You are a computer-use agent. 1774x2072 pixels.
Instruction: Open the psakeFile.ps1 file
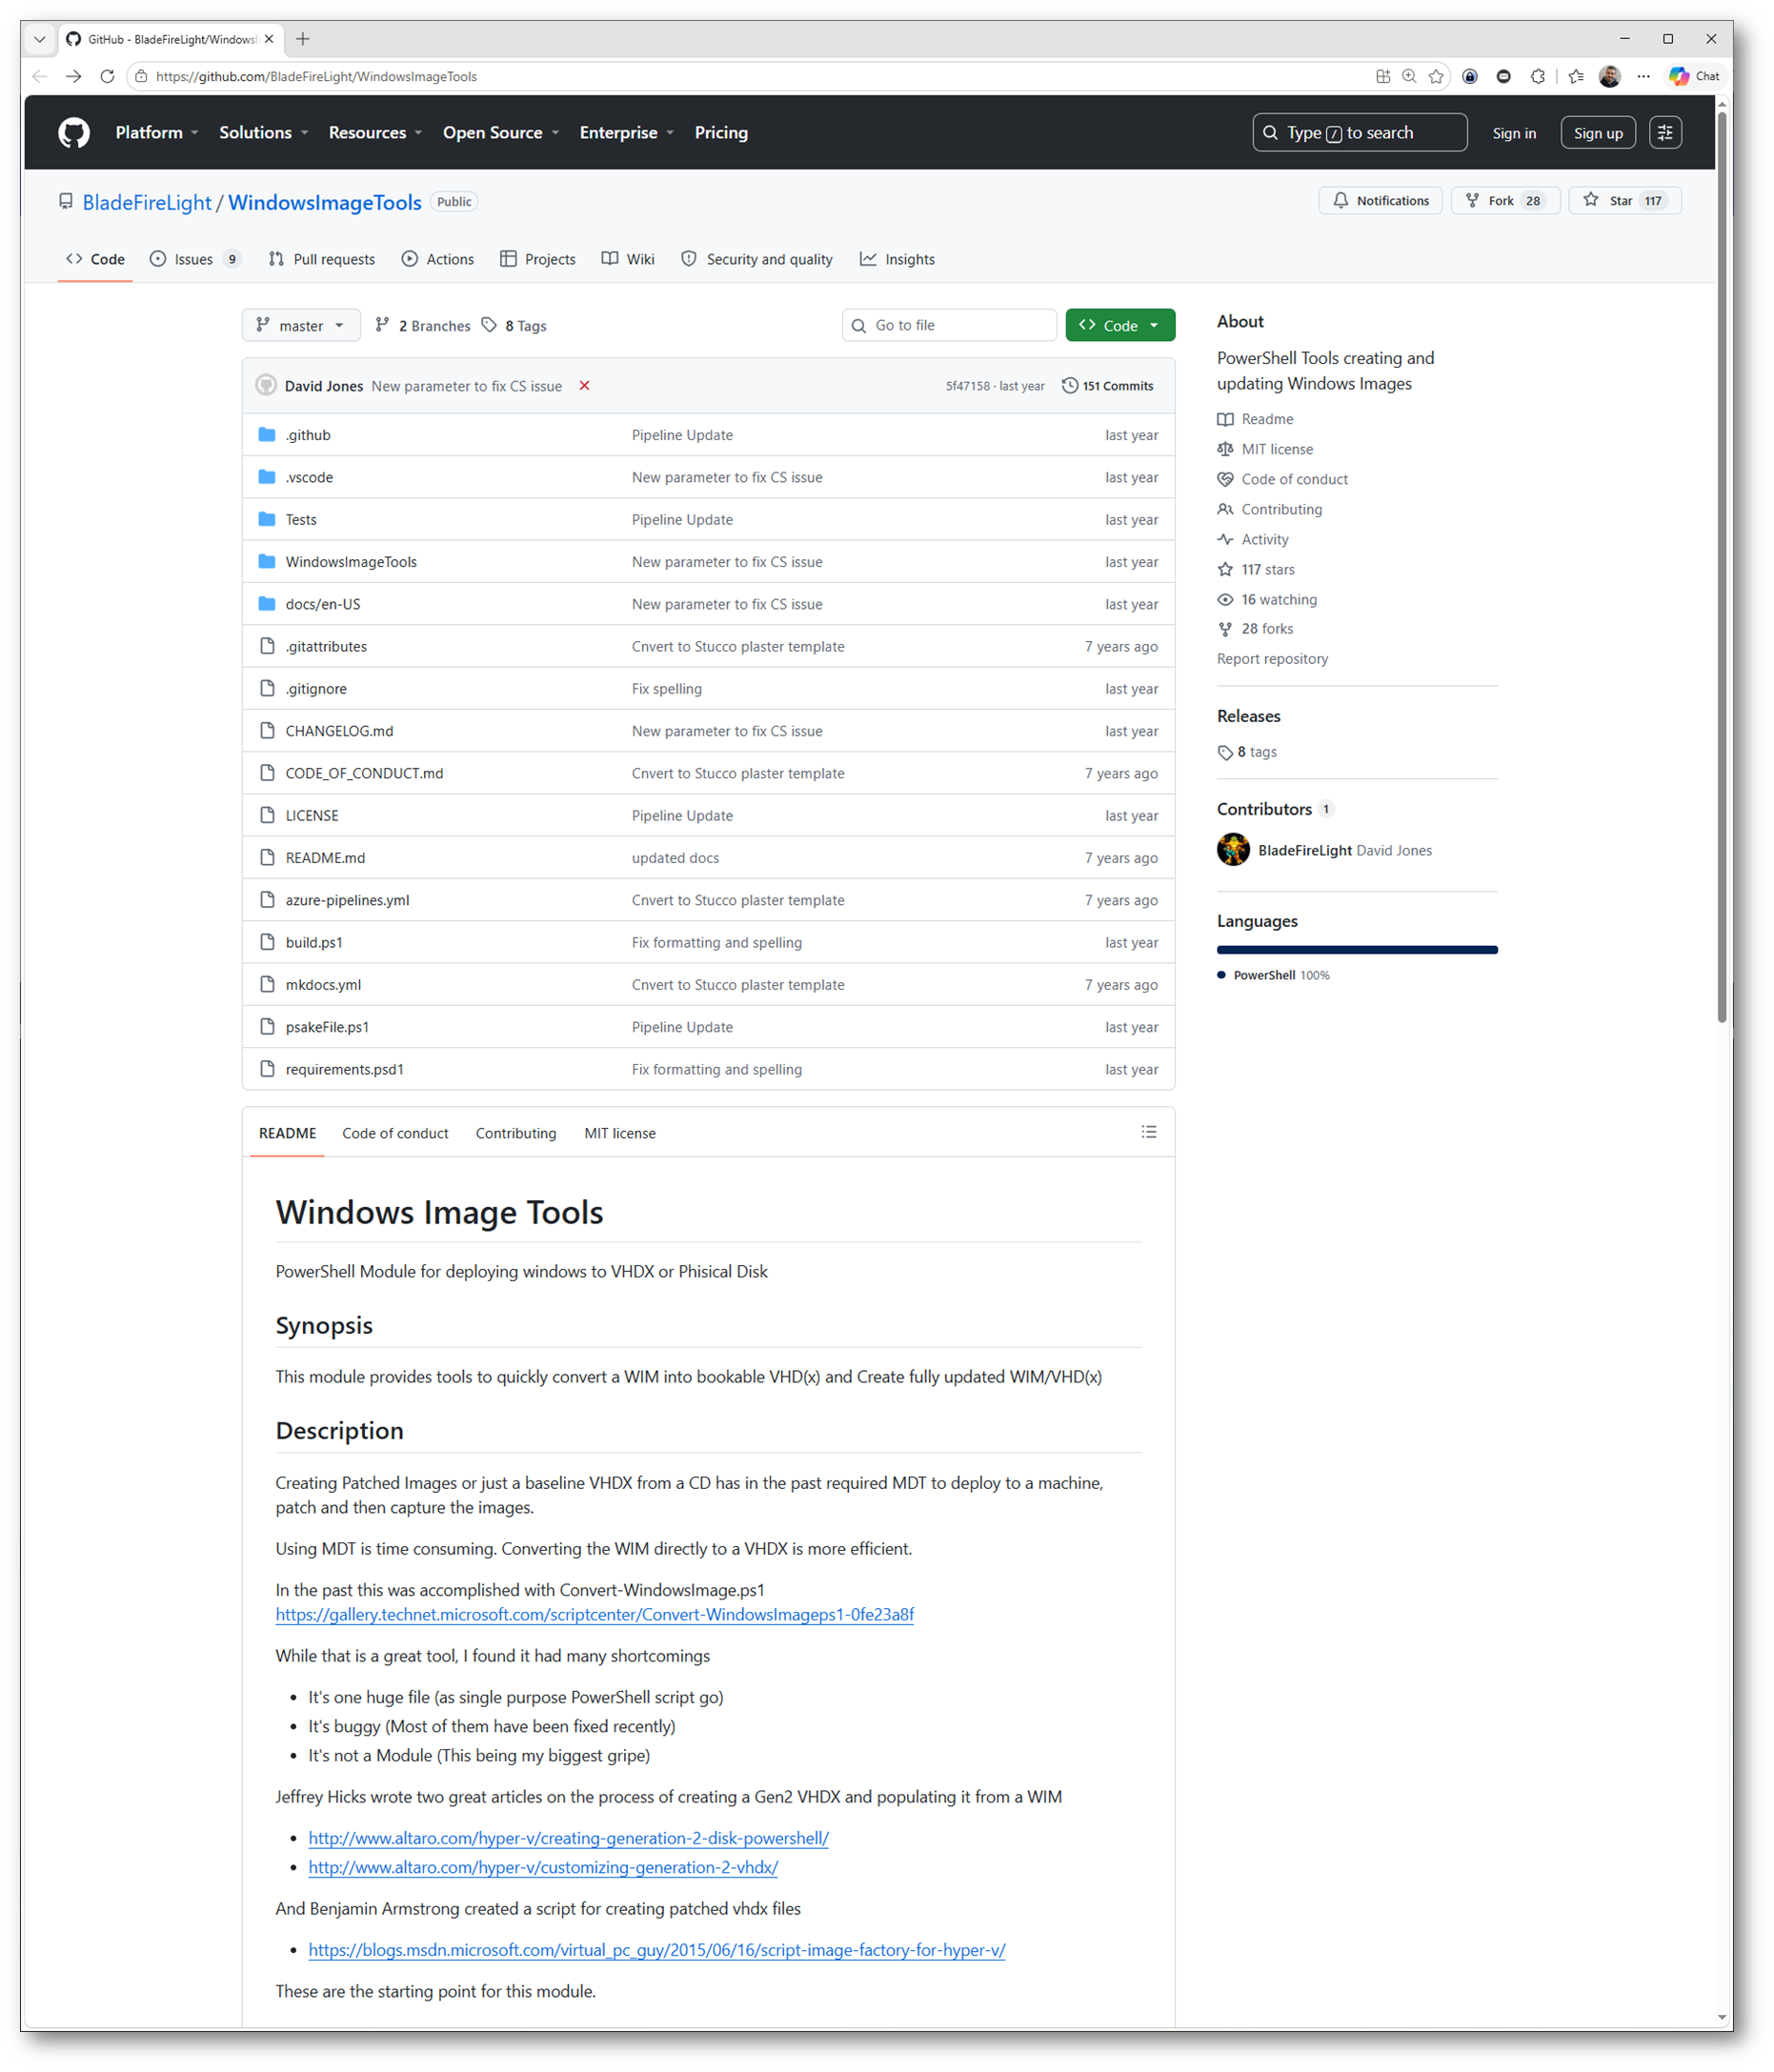(327, 1027)
